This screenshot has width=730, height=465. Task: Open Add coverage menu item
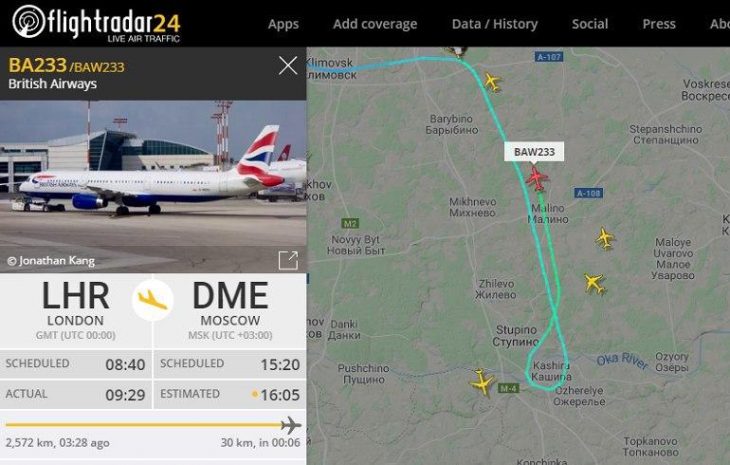[375, 24]
